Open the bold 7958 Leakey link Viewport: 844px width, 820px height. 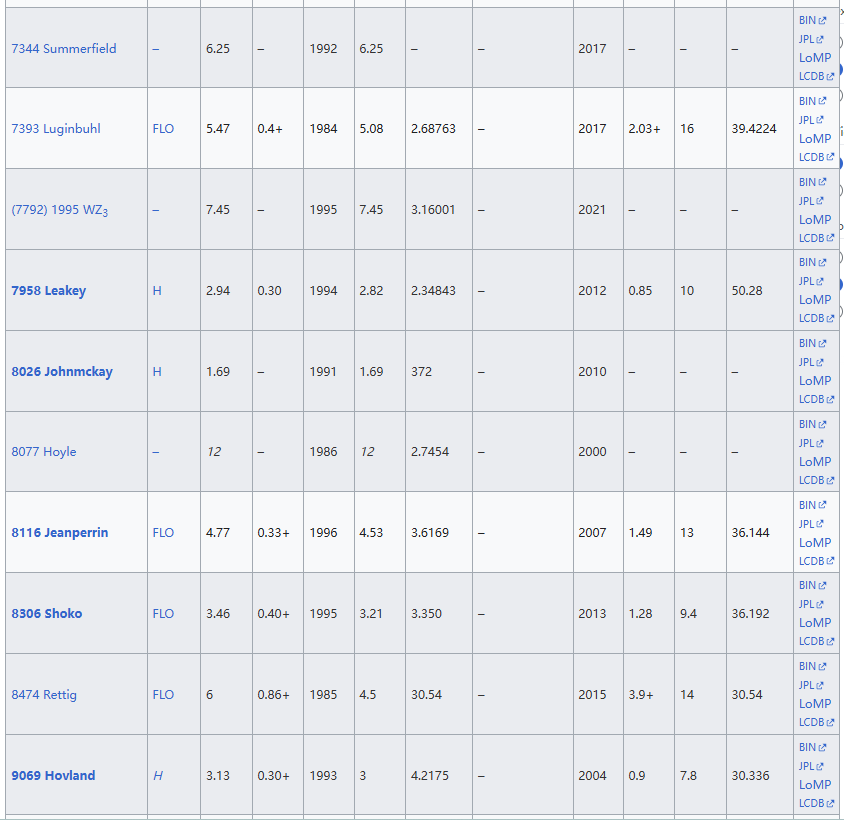49,291
